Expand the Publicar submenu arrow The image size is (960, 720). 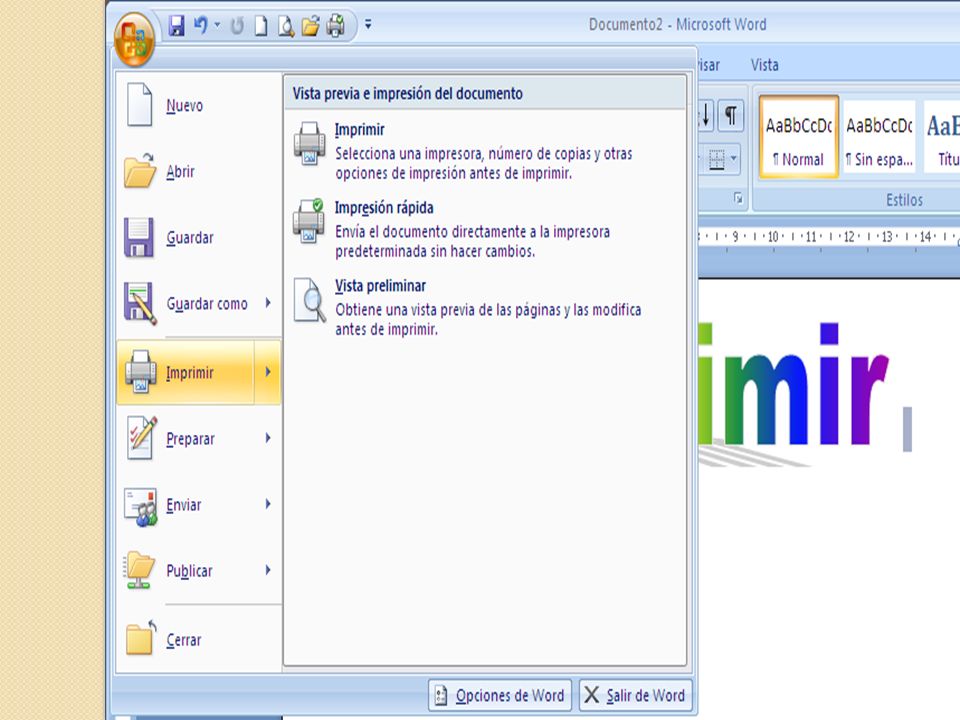pyautogui.click(x=268, y=570)
